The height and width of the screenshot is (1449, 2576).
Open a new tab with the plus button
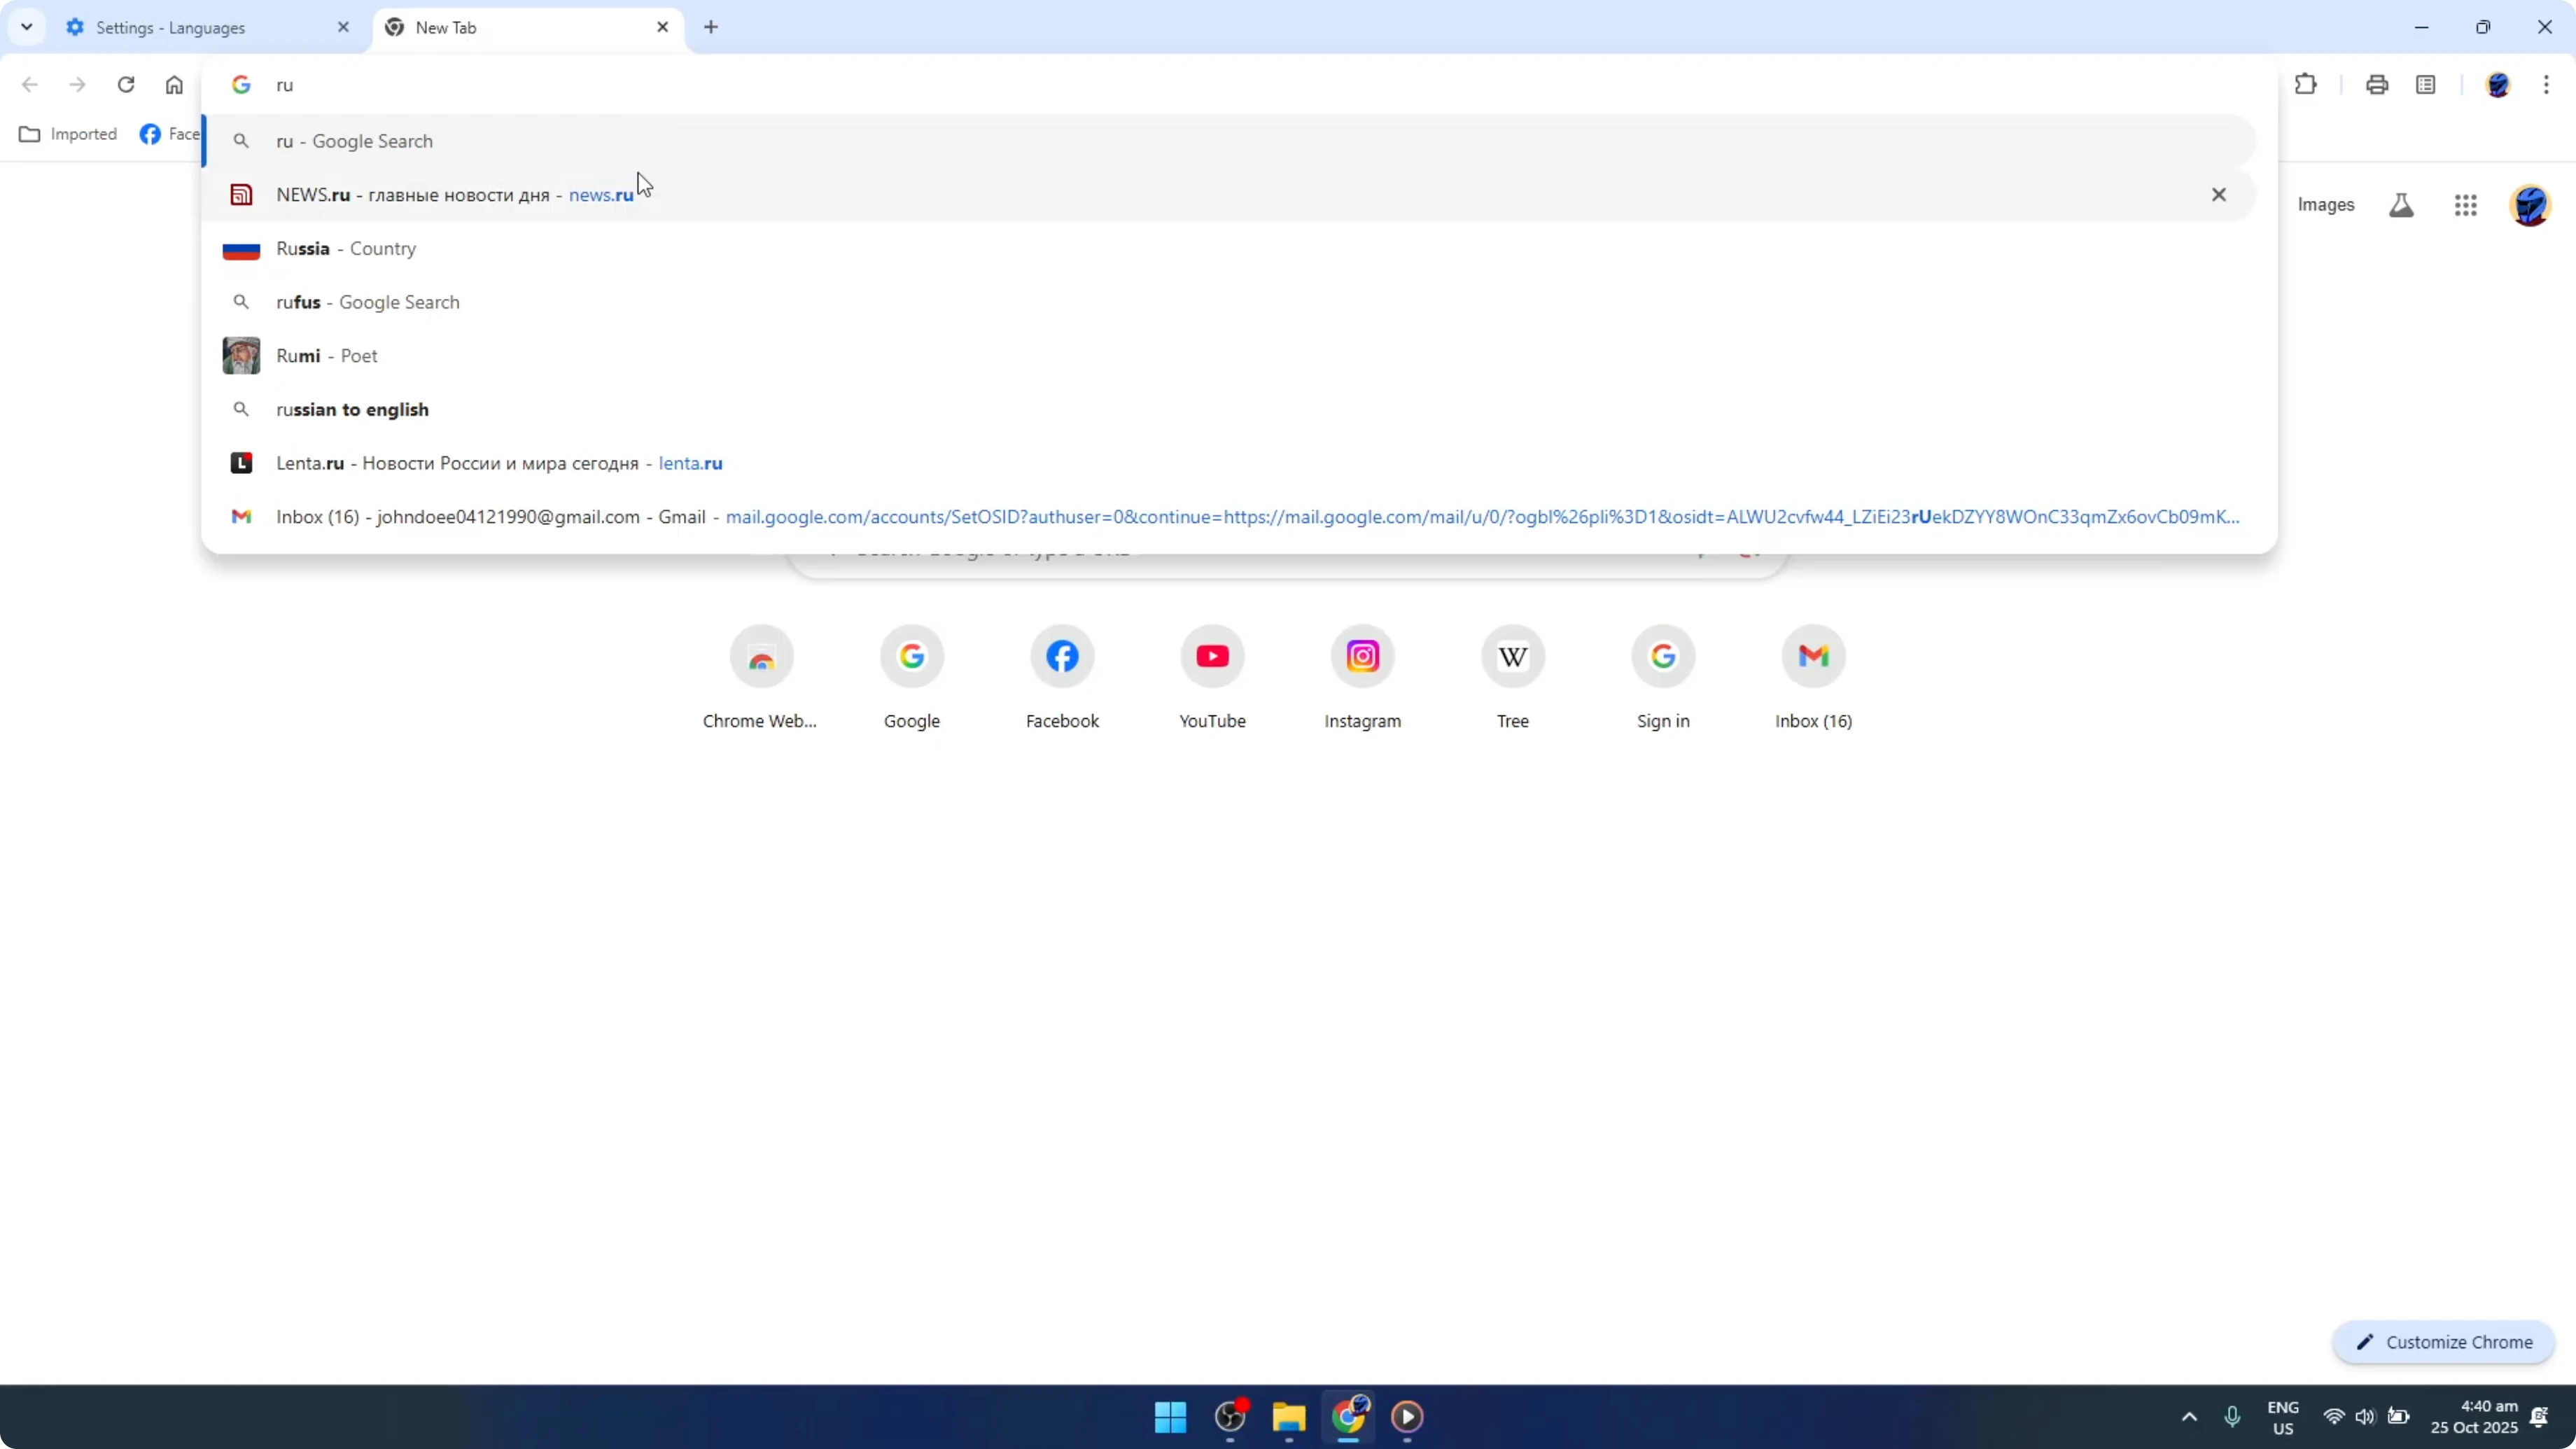tap(711, 27)
